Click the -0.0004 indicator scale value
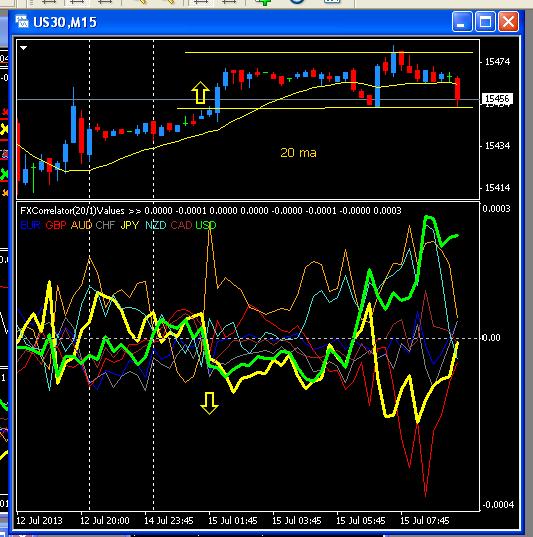The image size is (533, 537). tap(498, 504)
